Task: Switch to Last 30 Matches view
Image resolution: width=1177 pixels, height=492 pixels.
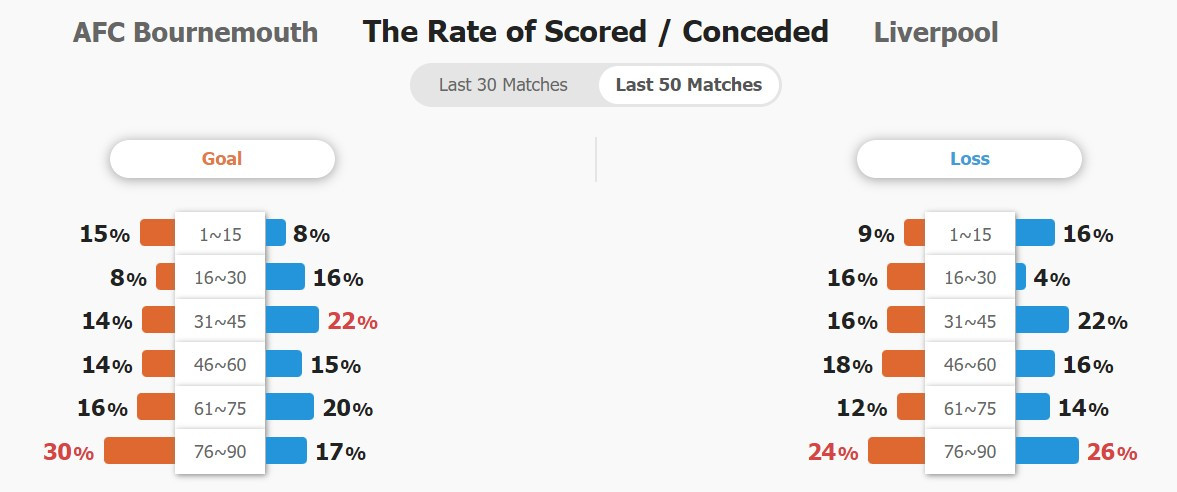Action: click(504, 85)
